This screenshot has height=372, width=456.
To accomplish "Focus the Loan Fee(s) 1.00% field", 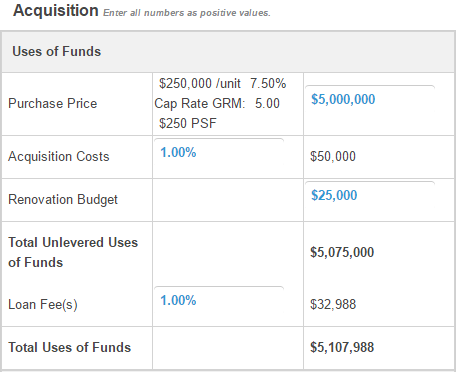I will (x=219, y=301).
